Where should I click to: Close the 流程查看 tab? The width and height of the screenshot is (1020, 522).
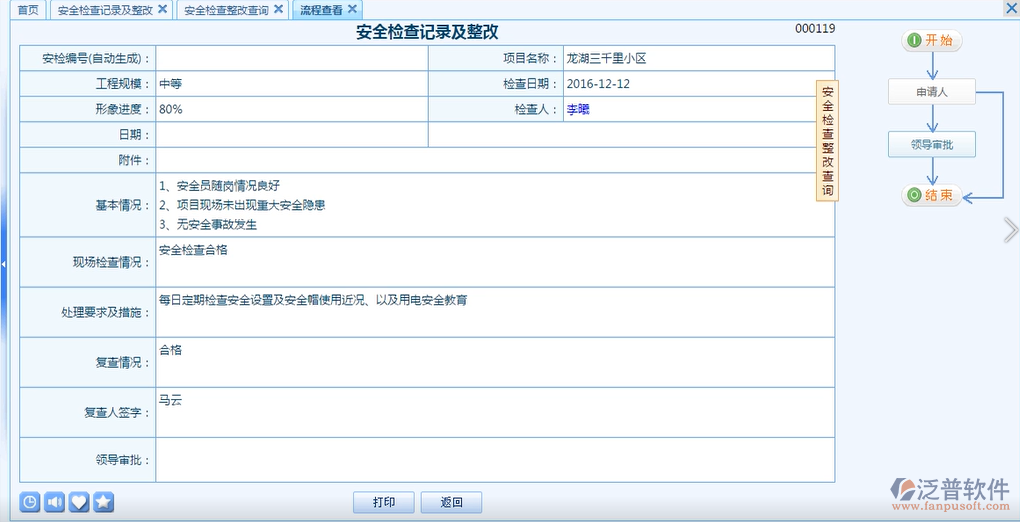[352, 9]
